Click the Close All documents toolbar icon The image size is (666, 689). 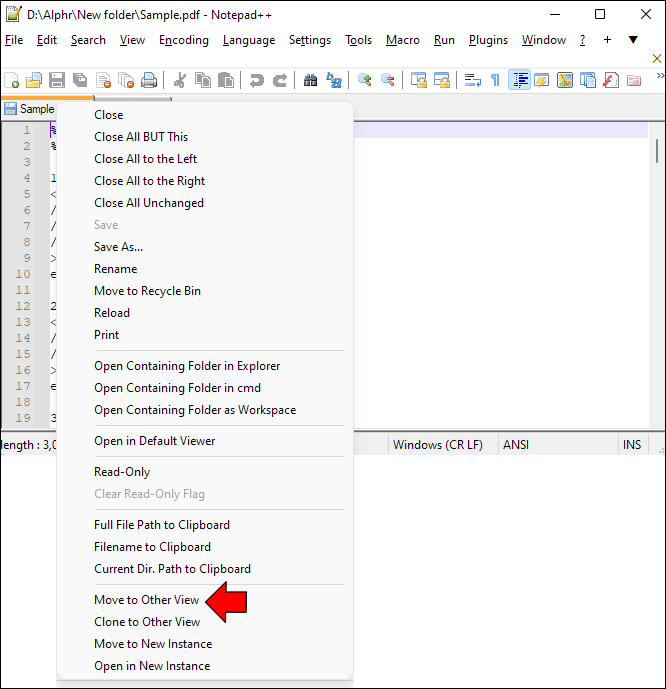[127, 80]
